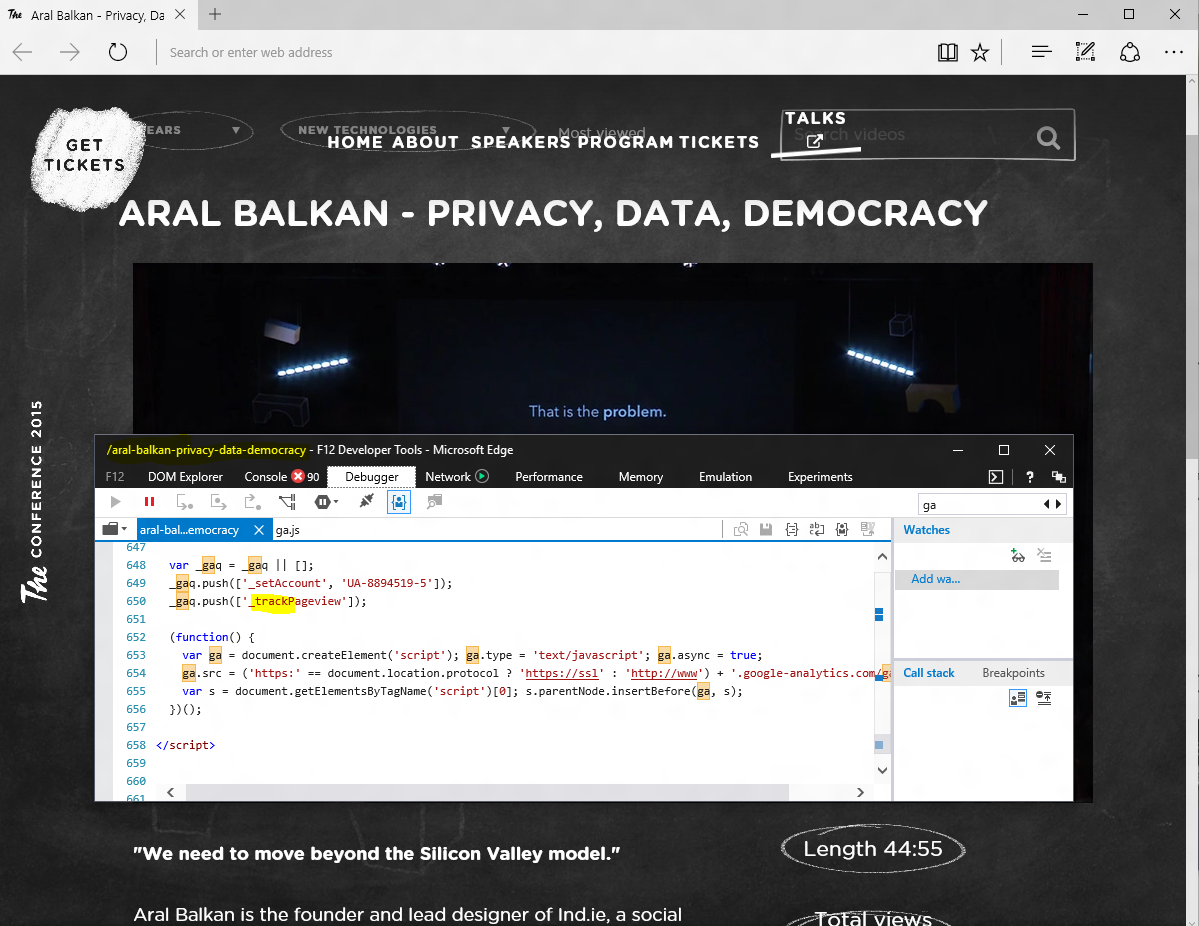Click the Break on new worker icon
Screen dimensions: 1199x926
pos(287,502)
